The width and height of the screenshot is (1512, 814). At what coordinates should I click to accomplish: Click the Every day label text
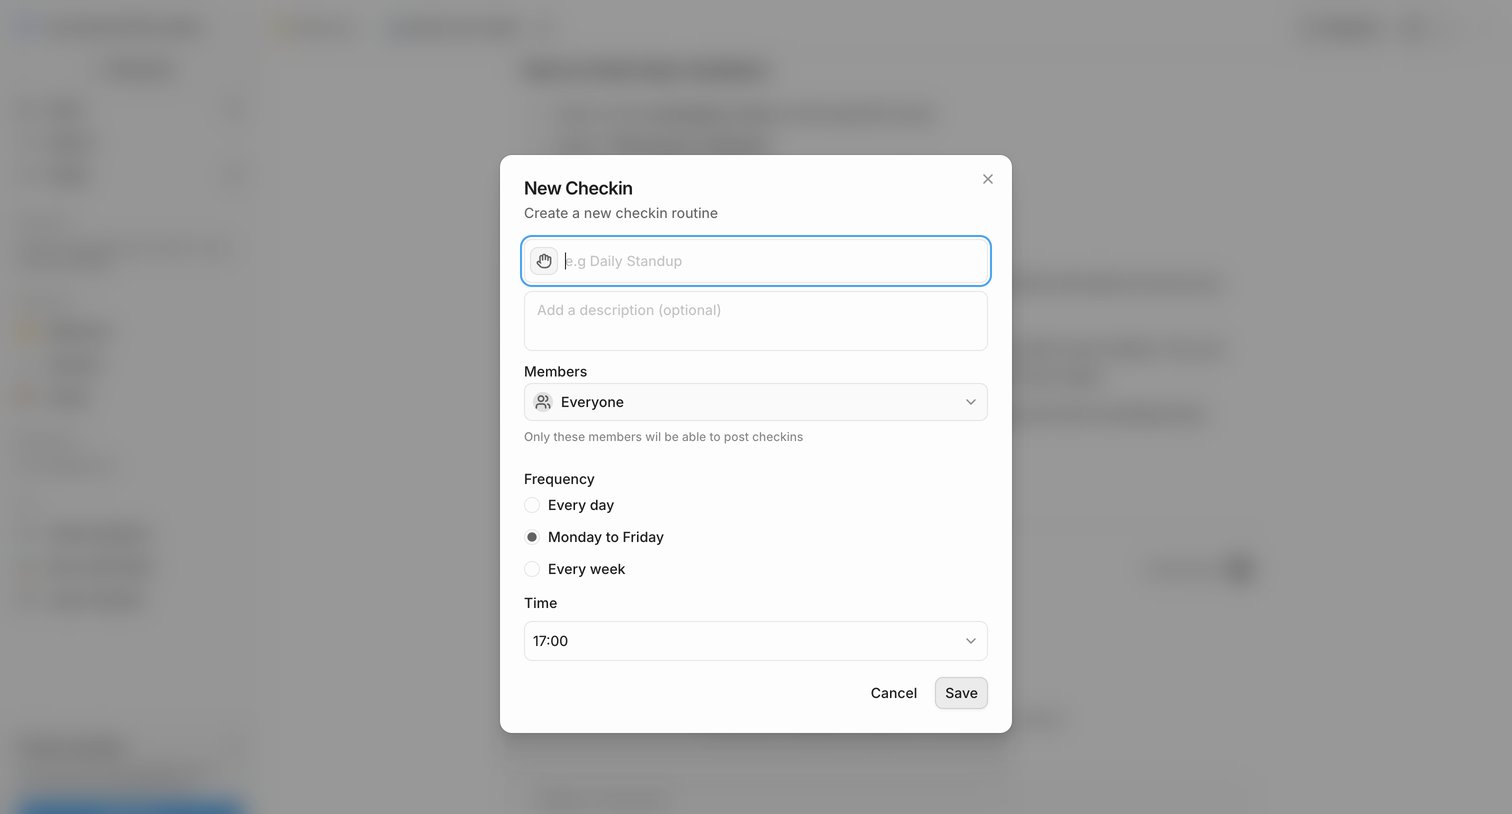coord(581,505)
